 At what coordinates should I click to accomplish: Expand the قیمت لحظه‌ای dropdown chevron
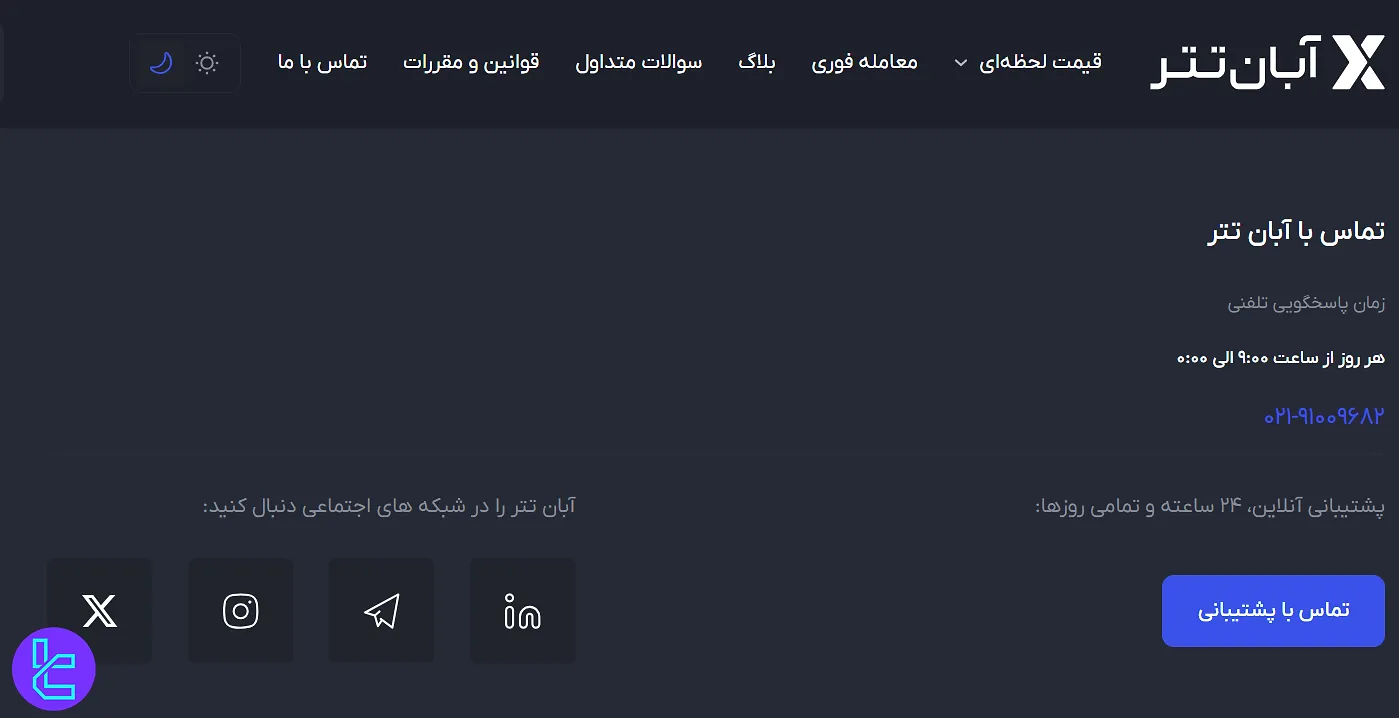[960, 62]
